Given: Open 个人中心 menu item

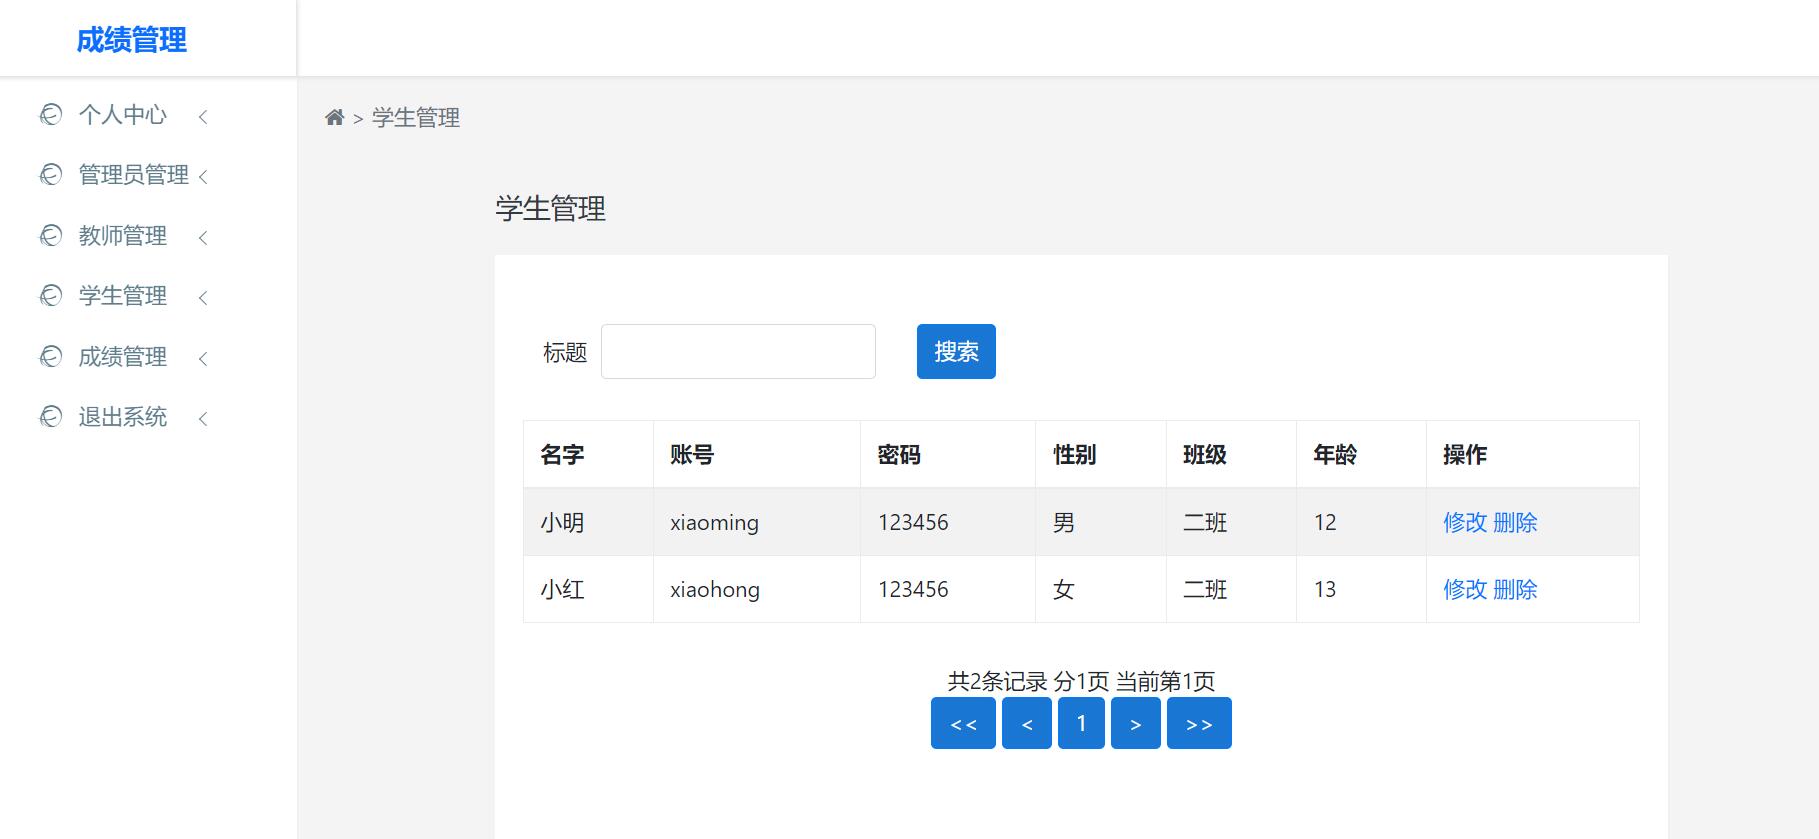Looking at the screenshot, I should pos(123,115).
